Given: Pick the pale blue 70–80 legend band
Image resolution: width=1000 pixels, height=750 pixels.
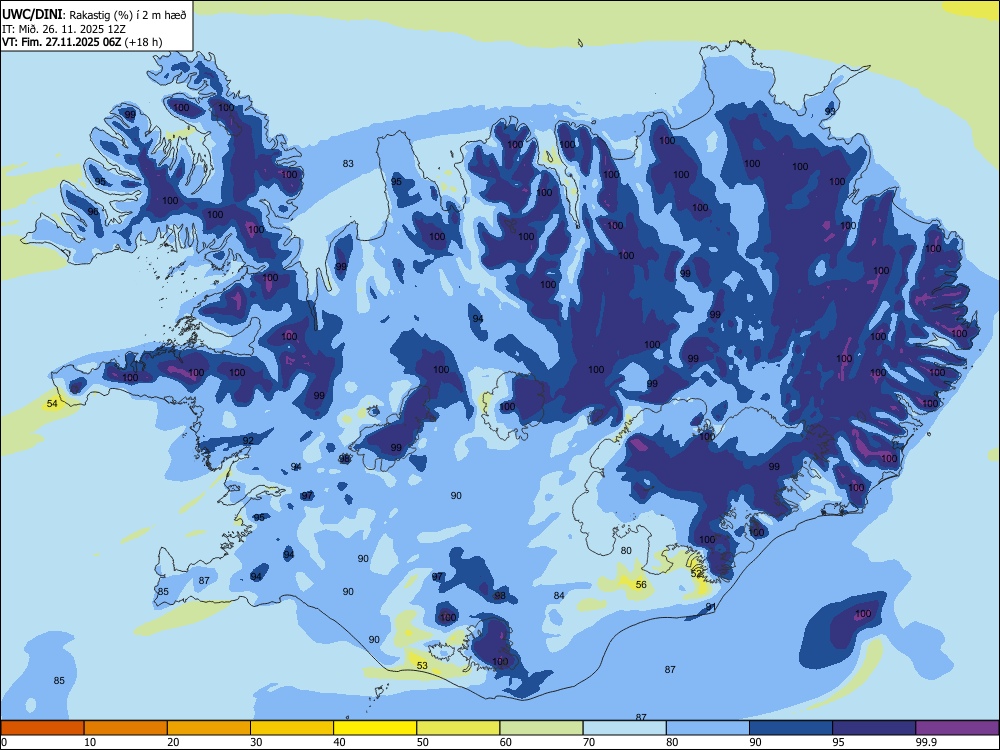Looking at the screenshot, I should pos(624,728).
